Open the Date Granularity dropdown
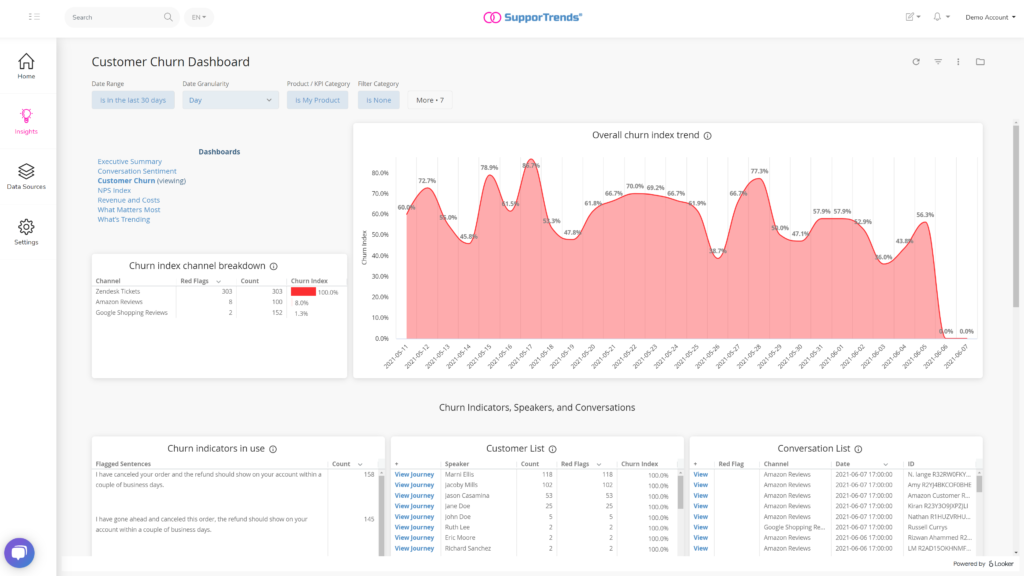Image resolution: width=1024 pixels, height=576 pixels. 229,99
